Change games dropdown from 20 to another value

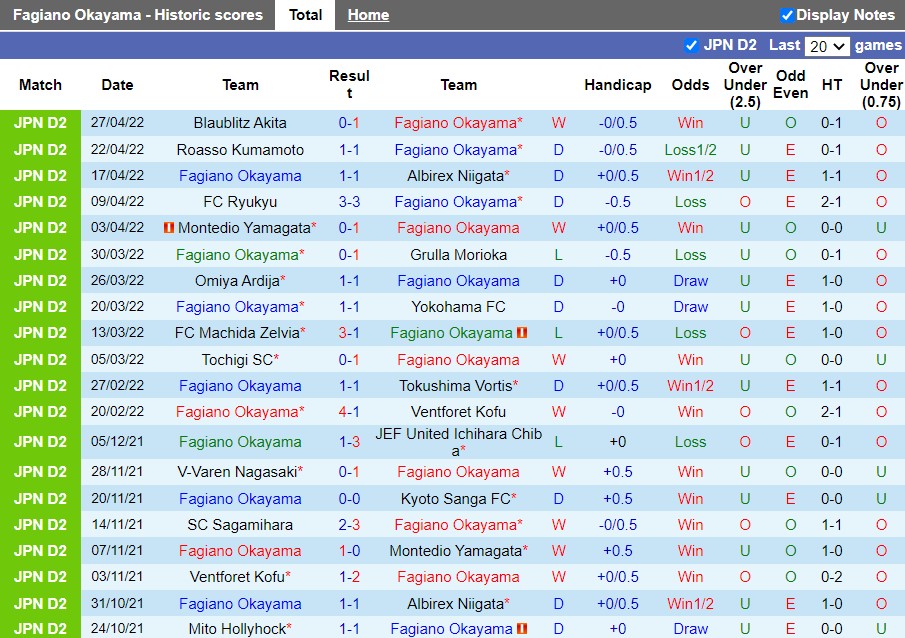tap(828, 45)
